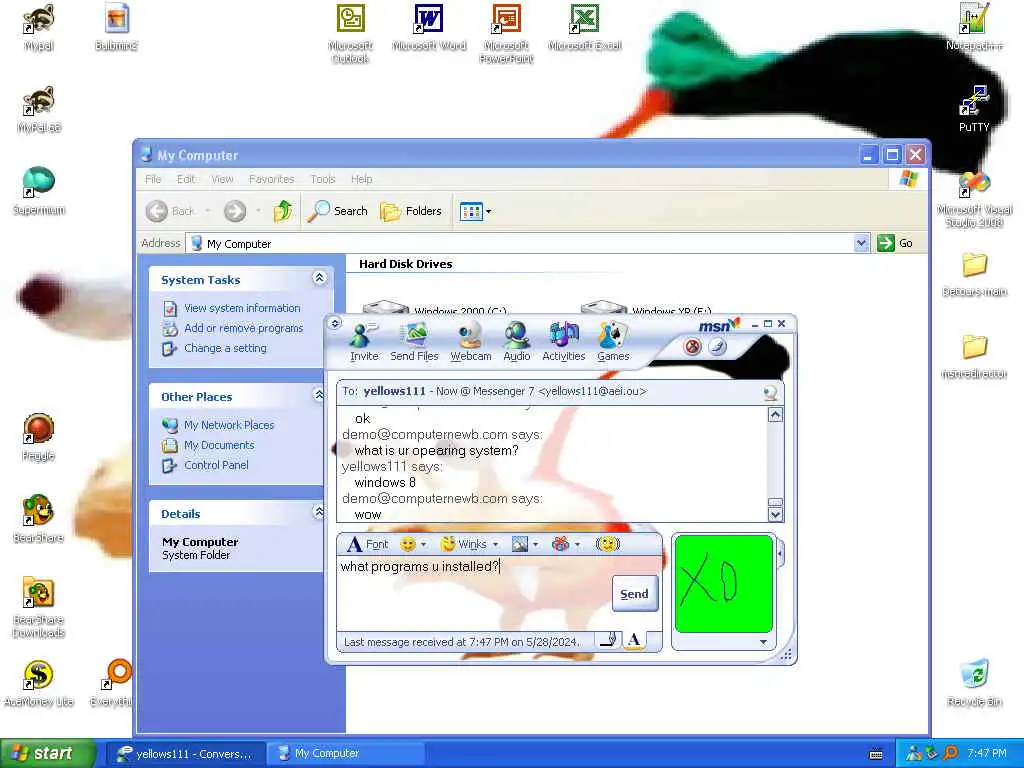
Task: Click the red block contact icon
Action: pos(692,346)
